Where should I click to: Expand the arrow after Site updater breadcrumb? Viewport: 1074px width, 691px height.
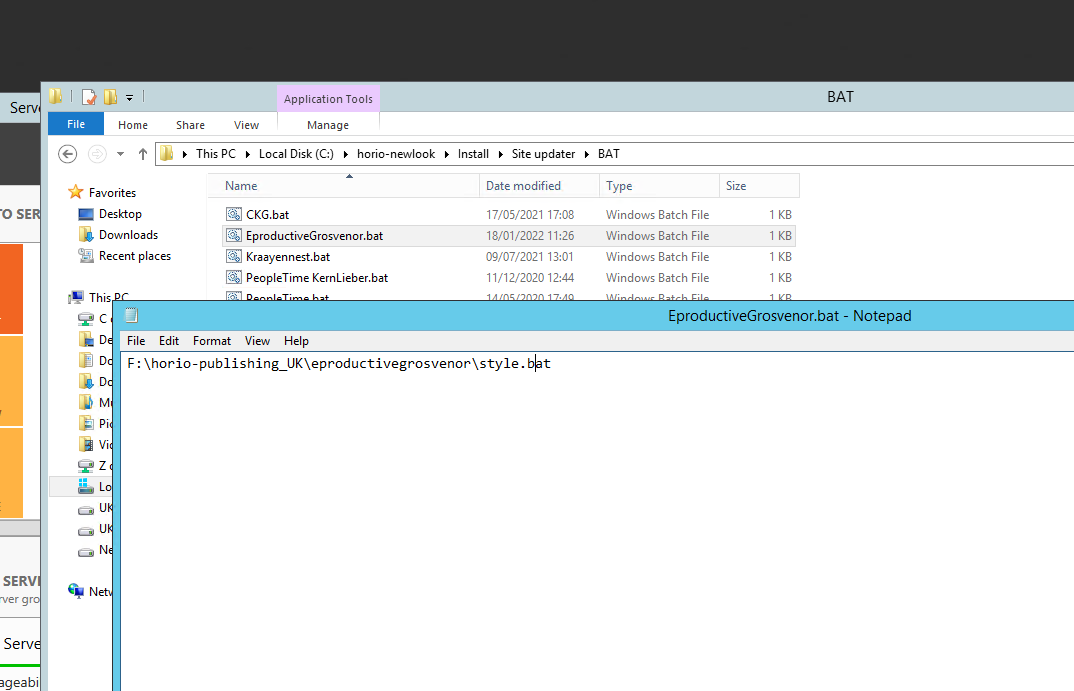[587, 154]
